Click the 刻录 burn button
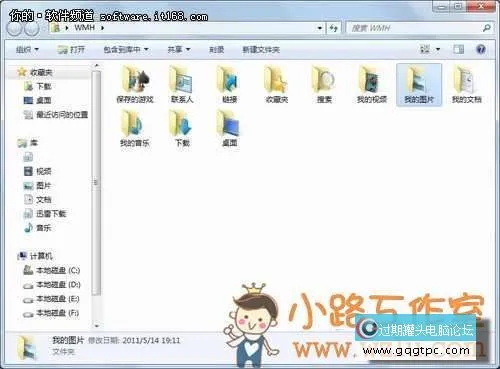This screenshot has width=500, height=369. point(217,50)
